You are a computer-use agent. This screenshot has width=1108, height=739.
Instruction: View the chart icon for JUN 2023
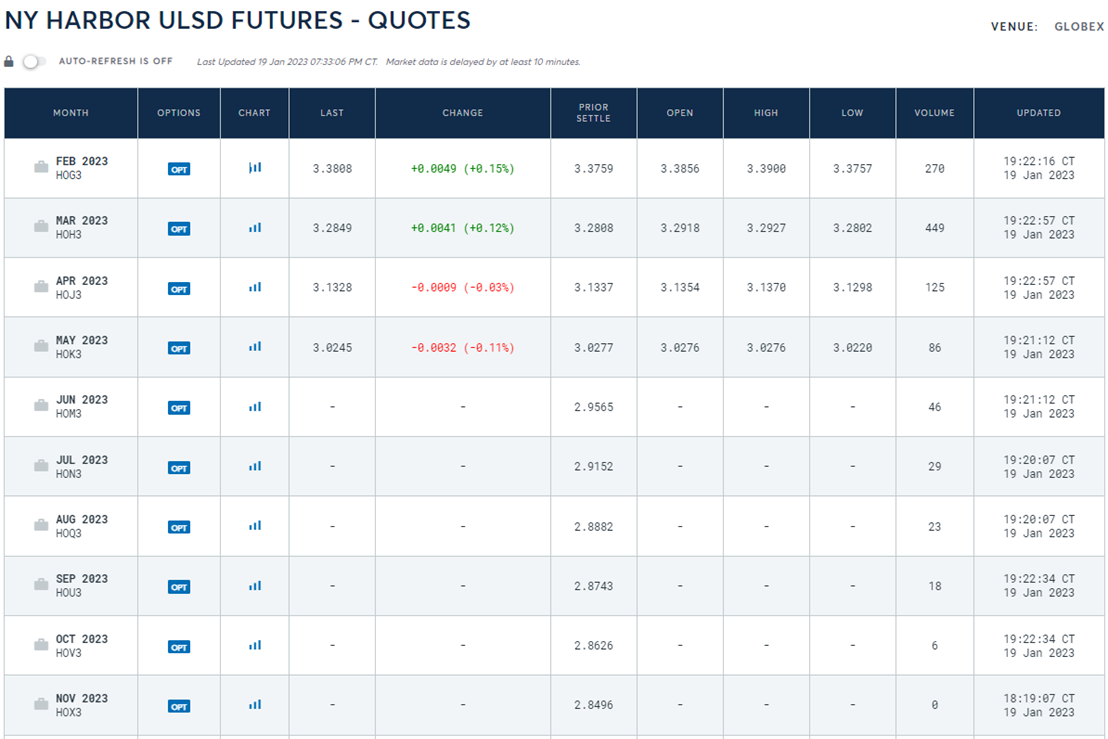tap(255, 407)
